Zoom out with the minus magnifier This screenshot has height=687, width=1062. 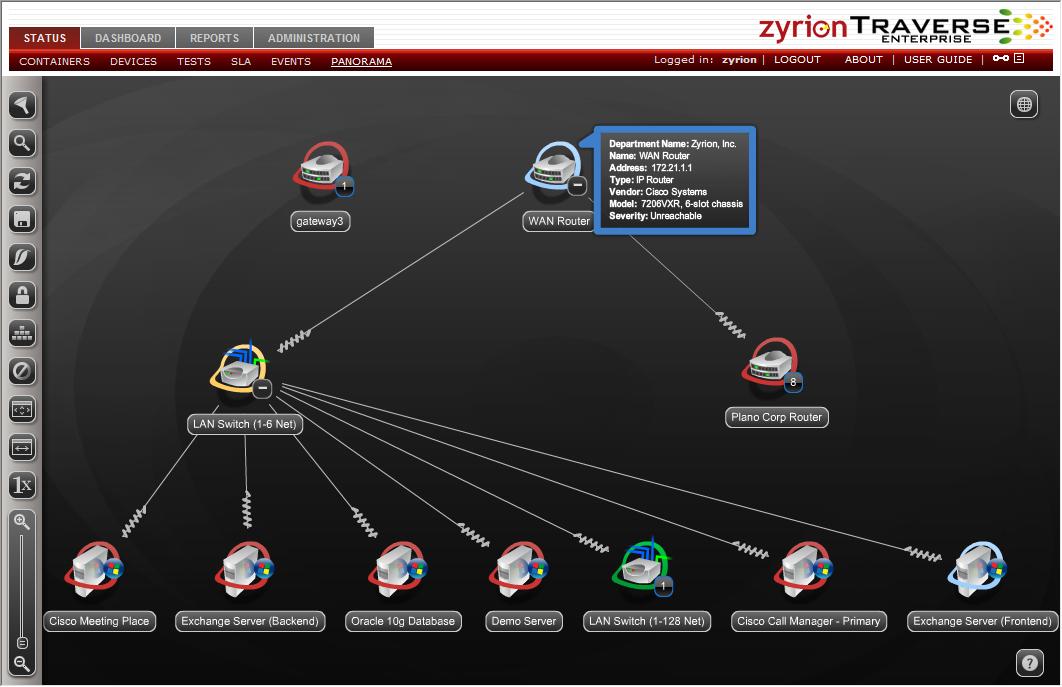point(22,663)
